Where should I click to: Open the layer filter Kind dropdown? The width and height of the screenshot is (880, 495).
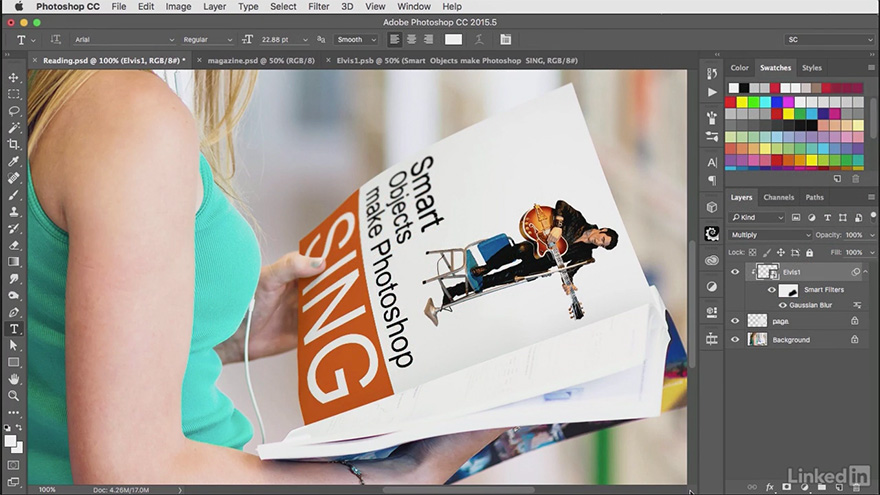pyautogui.click(x=757, y=218)
